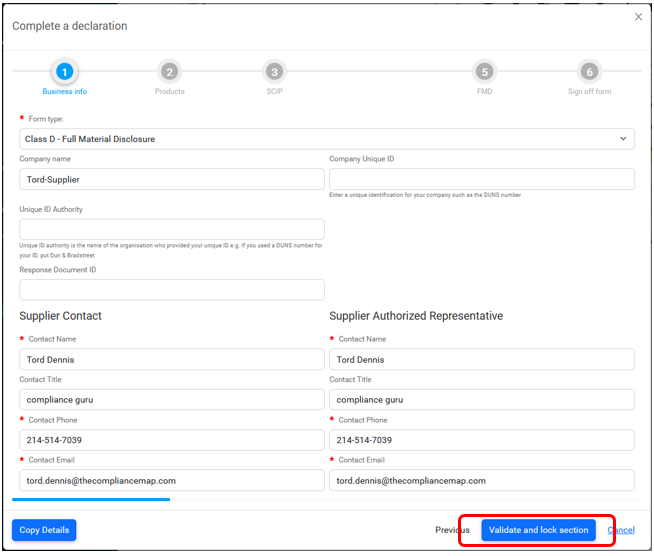Focus the Unique ID Authority input
The width and height of the screenshot is (654, 556).
(x=172, y=229)
